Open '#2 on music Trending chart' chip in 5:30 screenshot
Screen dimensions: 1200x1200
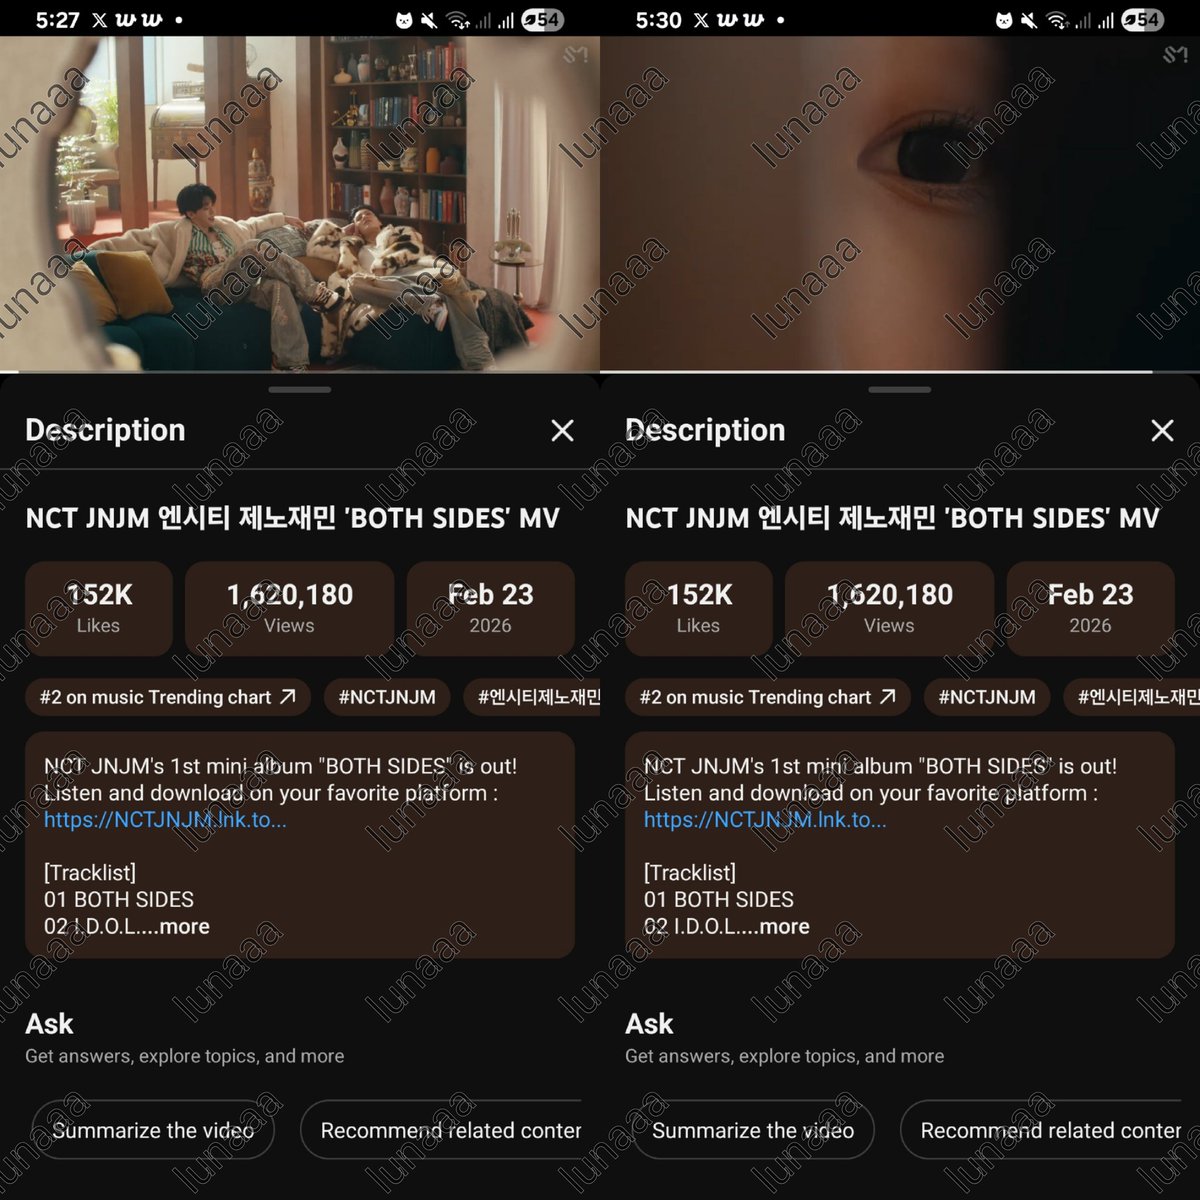click(x=768, y=697)
